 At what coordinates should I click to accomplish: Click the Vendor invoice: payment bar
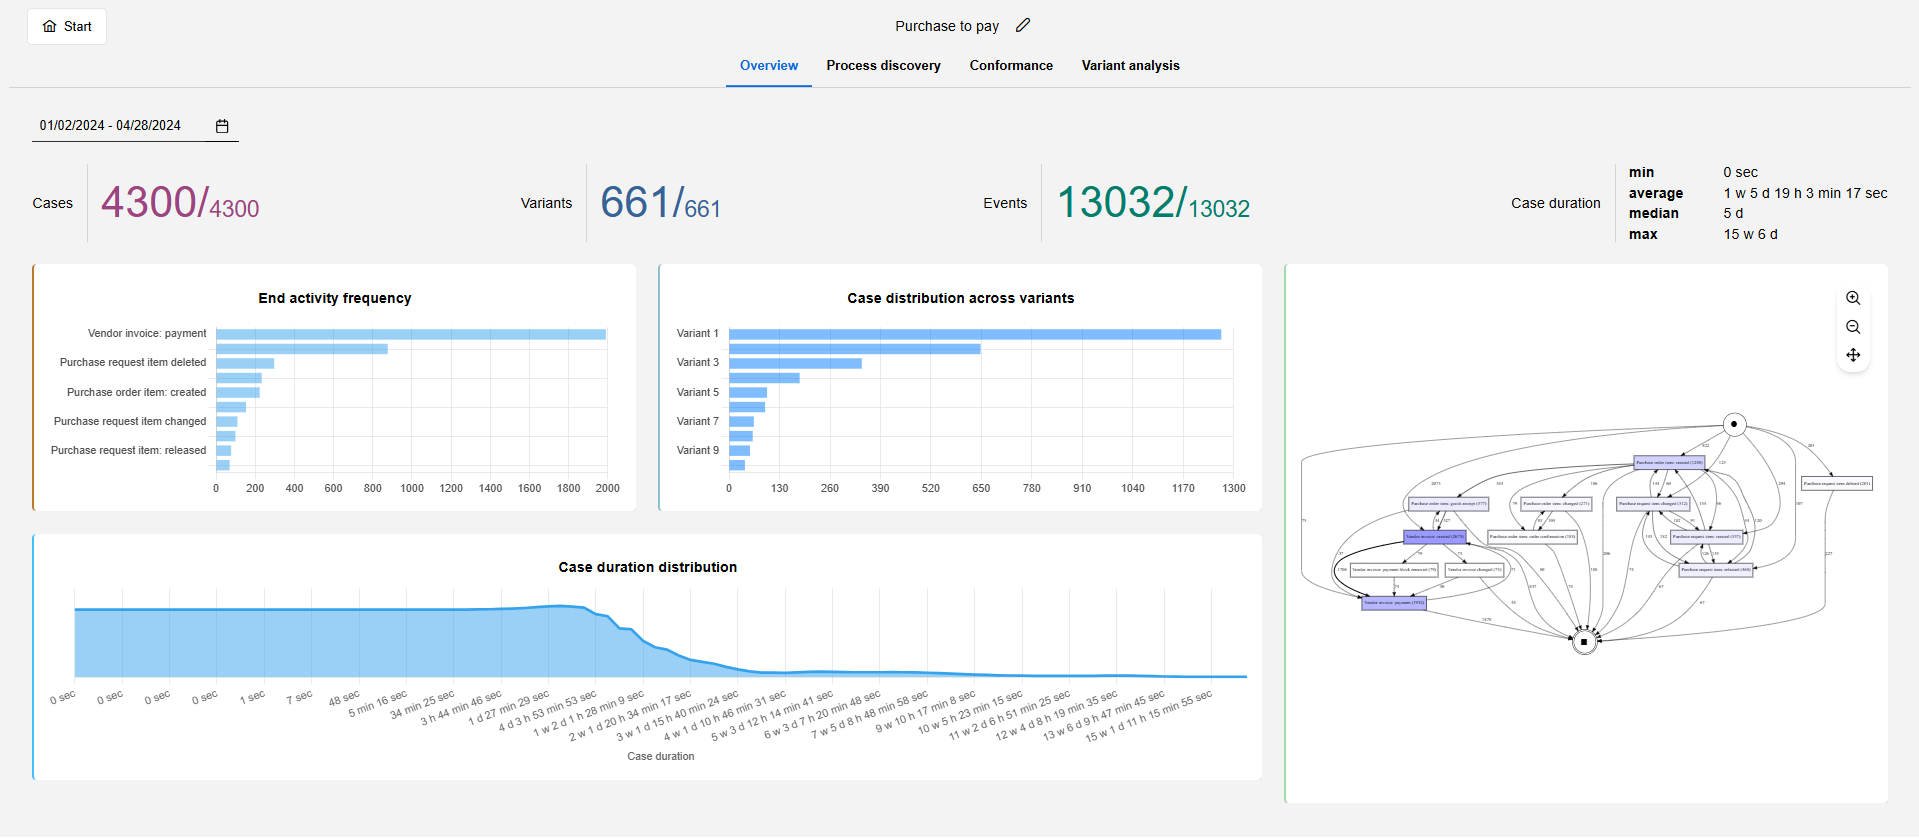pos(411,334)
